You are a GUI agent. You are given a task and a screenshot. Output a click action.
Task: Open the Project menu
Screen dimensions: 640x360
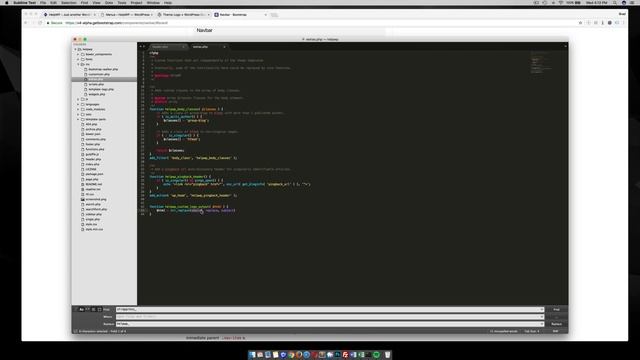(136, 2)
